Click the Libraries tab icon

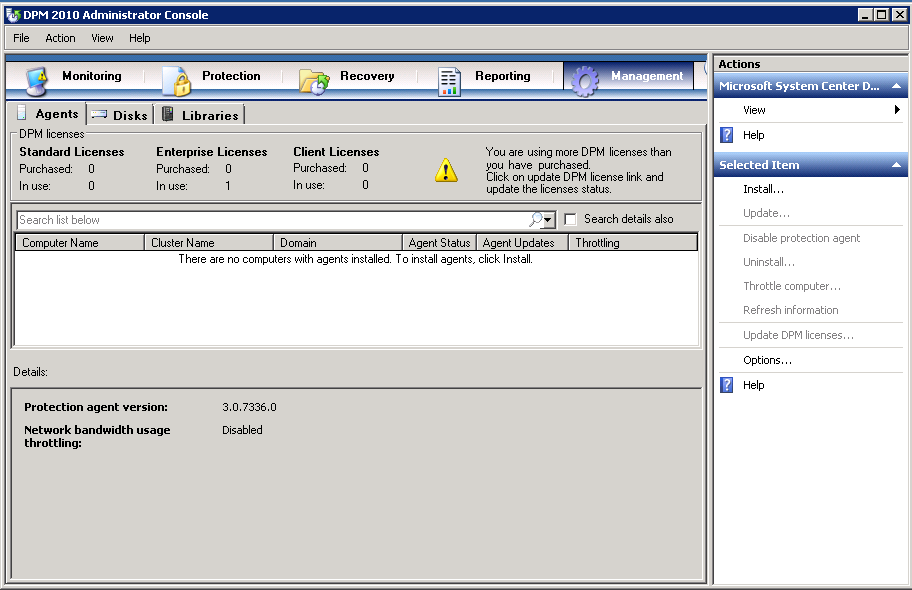[x=168, y=114]
